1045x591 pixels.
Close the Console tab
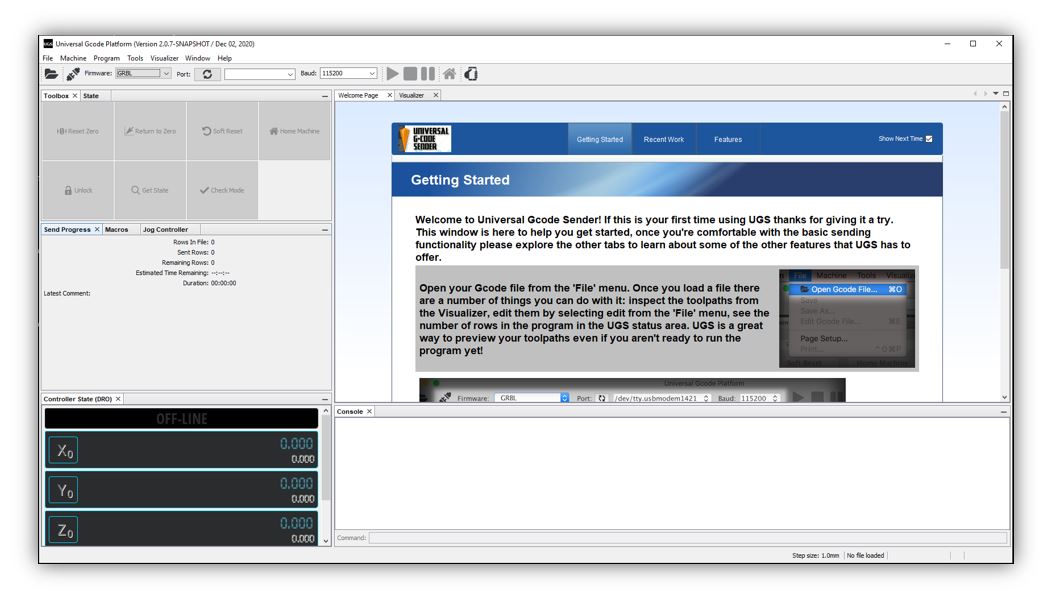coord(369,412)
